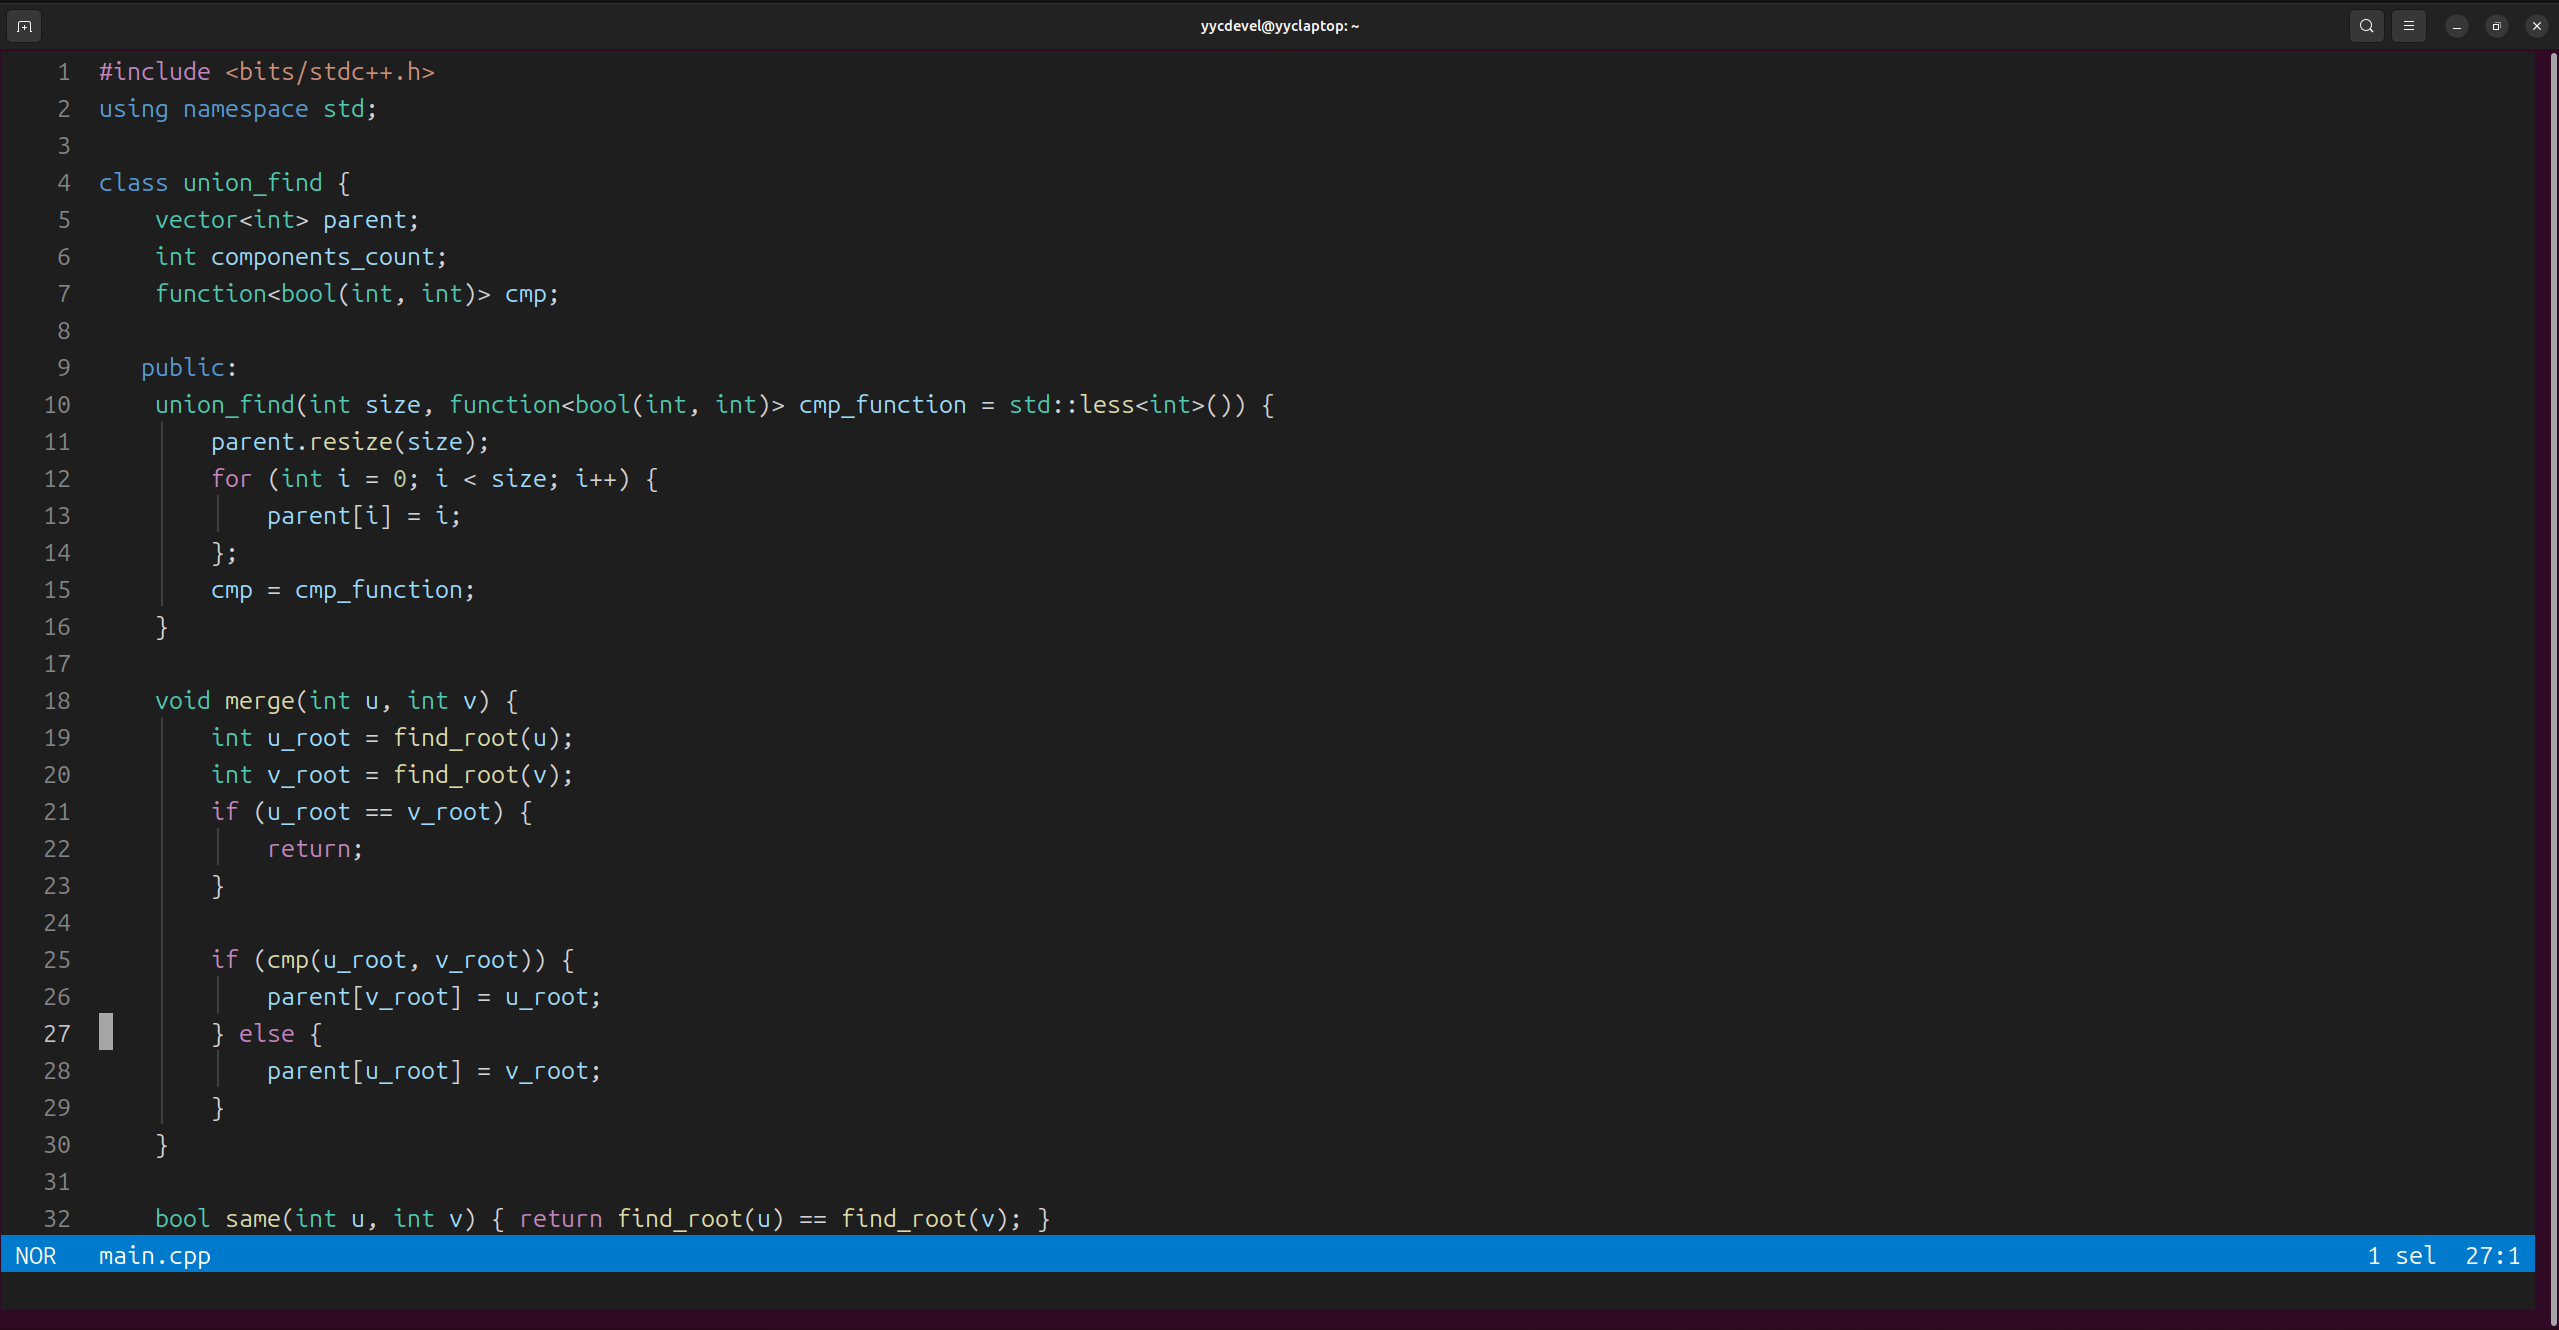Screen dimensions: 2559x1330
Task: Click main.cpp filename in status bar
Action: pyautogui.click(x=154, y=1255)
